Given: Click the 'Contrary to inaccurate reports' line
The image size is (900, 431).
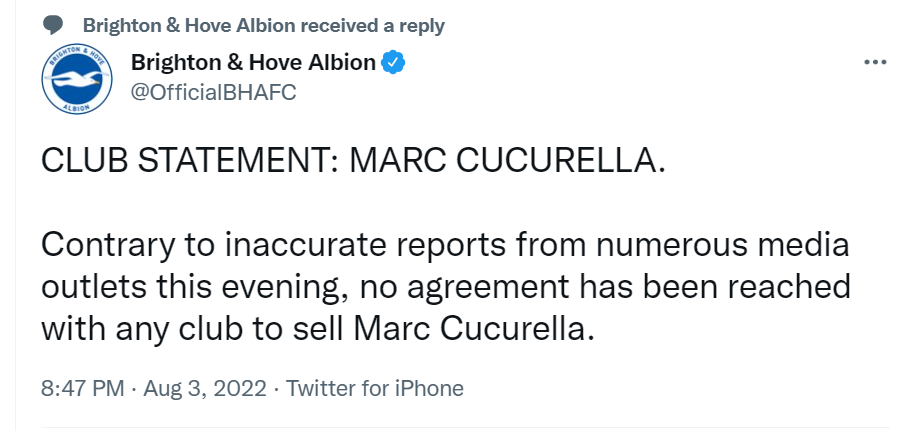Looking at the screenshot, I should [445, 245].
